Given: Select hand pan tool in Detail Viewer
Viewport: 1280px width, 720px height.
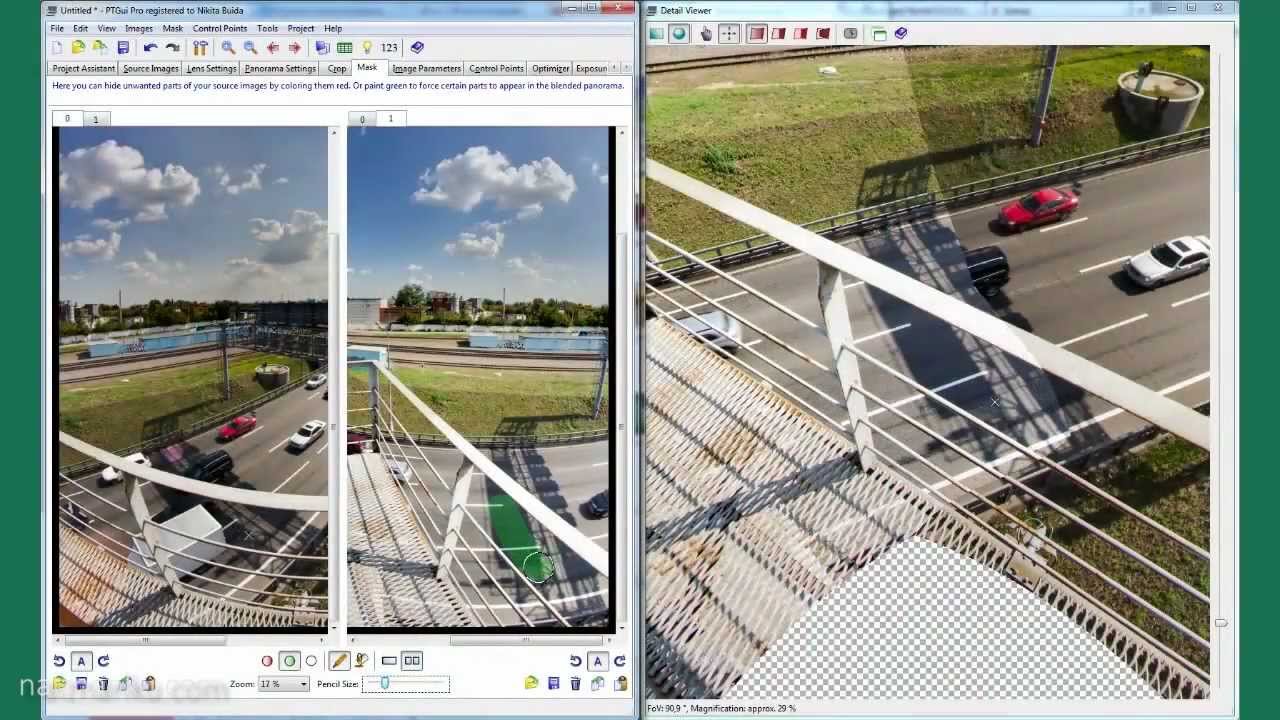Looking at the screenshot, I should [706, 34].
